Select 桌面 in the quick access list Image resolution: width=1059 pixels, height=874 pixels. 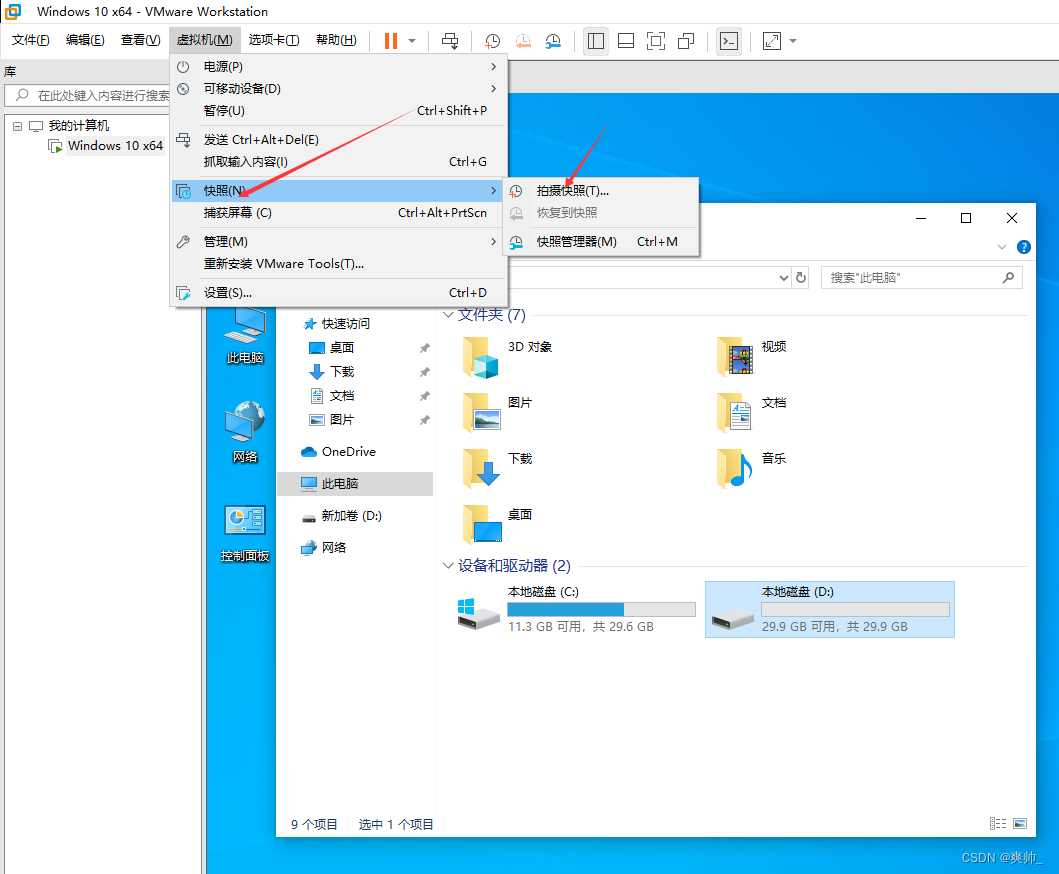coord(341,348)
